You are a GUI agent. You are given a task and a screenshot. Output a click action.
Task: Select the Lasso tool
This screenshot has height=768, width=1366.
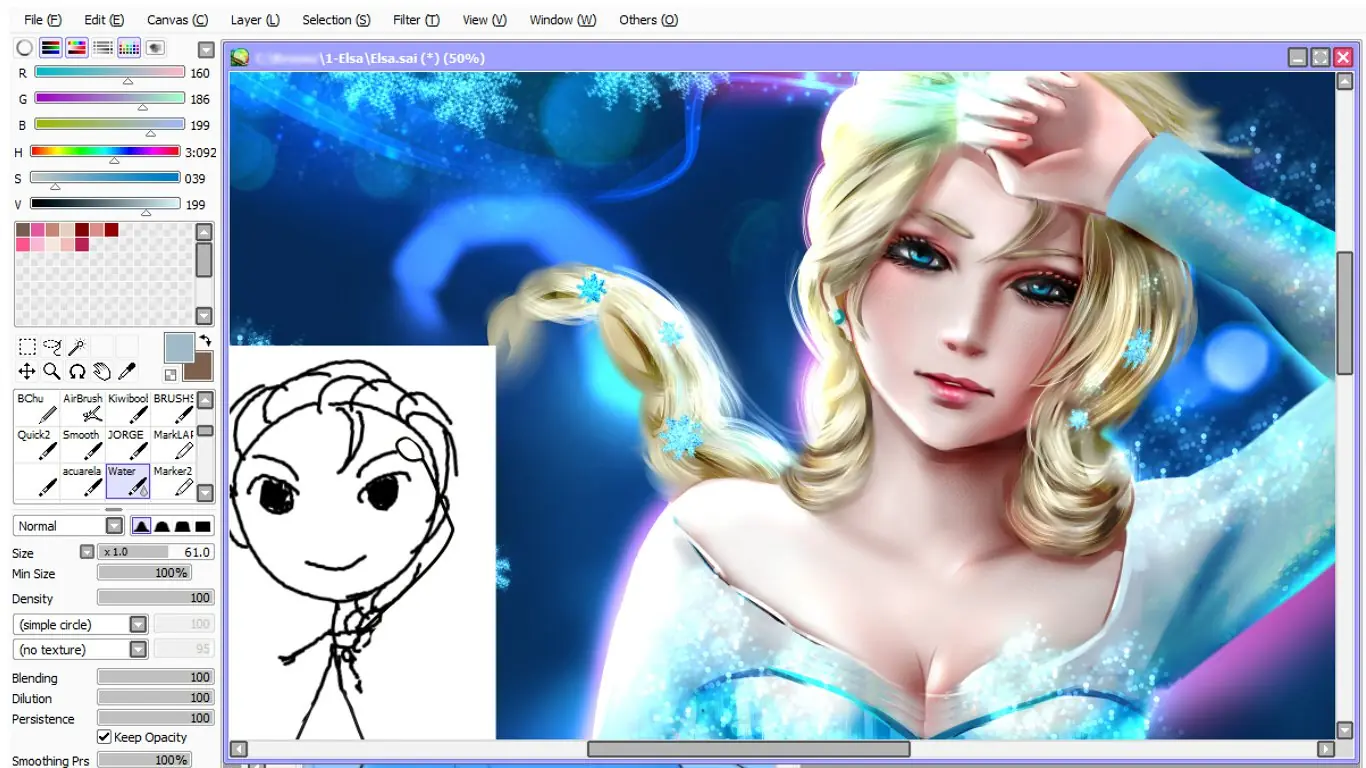click(x=52, y=347)
